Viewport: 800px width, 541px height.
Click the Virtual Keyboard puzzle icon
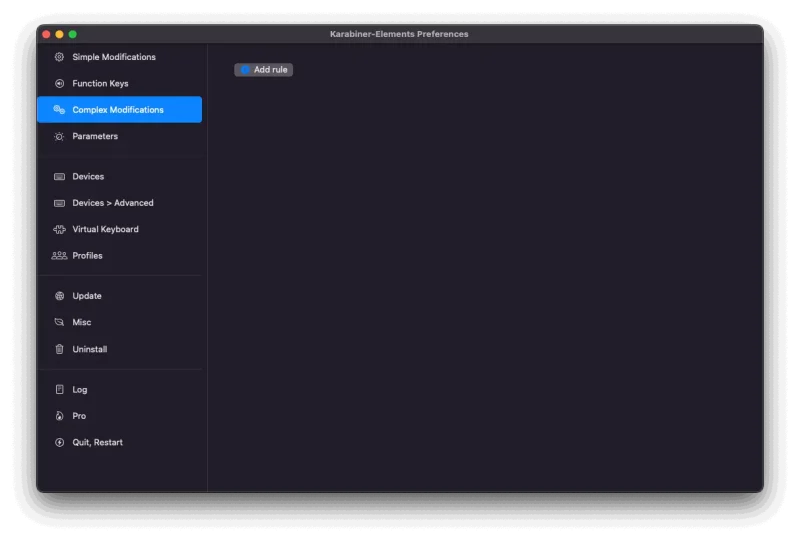[59, 230]
